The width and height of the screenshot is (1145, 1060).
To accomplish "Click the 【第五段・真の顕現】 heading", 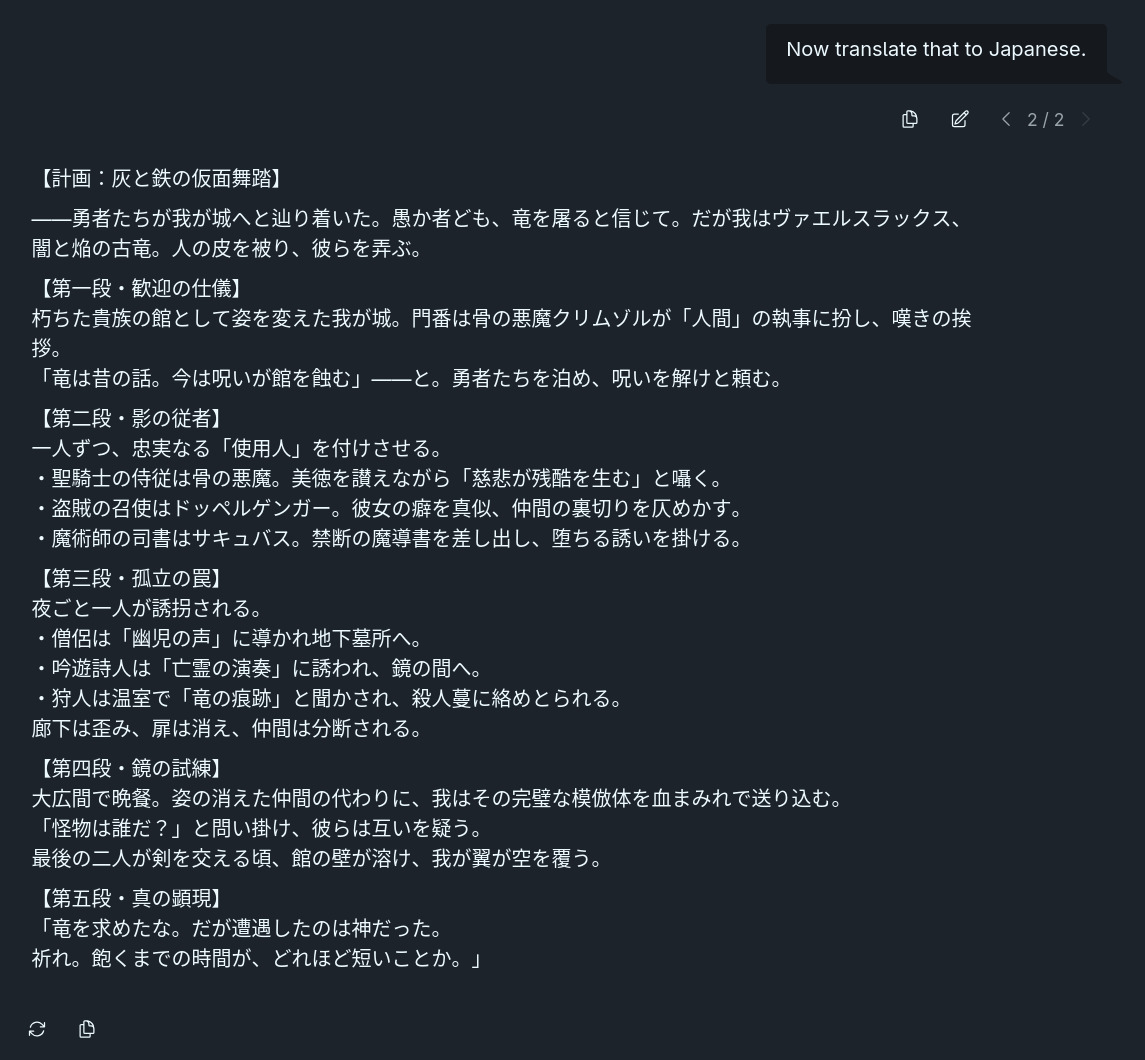I will (x=129, y=898).
